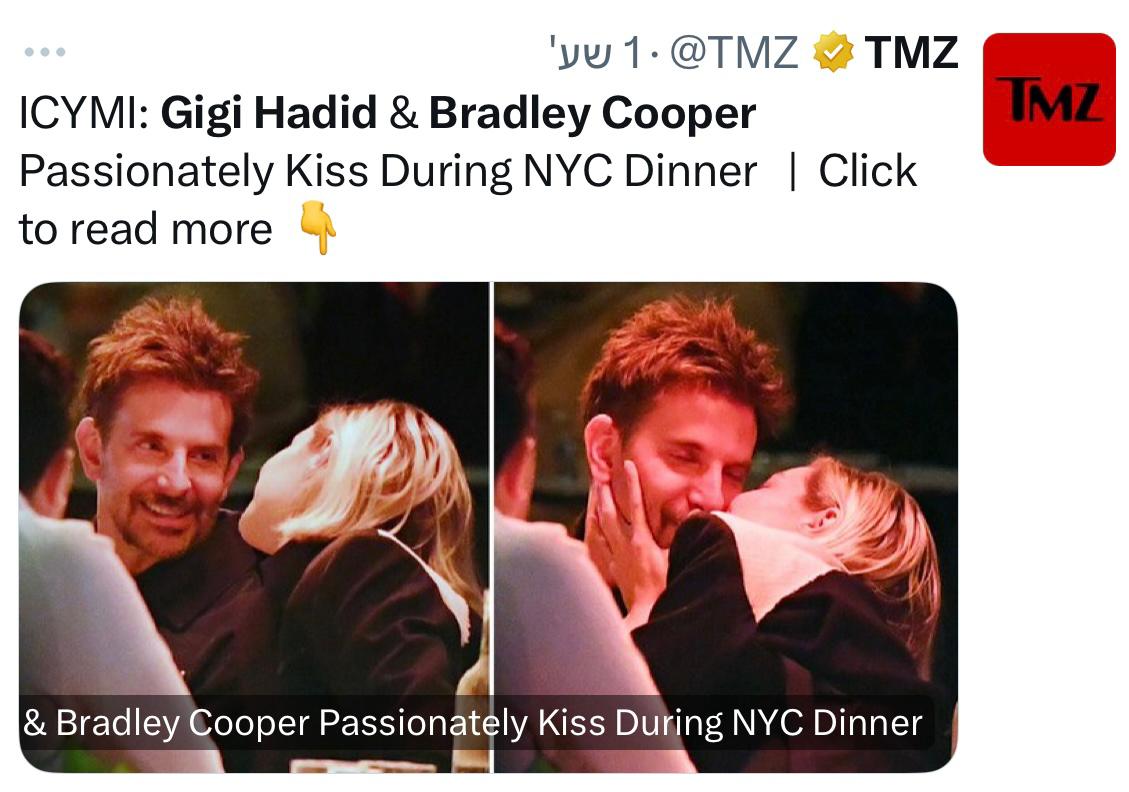The width and height of the screenshot is (1129, 792).
Task: Click "Passionately Kiss During NYC Dinner" tweet line
Action: (x=388, y=172)
